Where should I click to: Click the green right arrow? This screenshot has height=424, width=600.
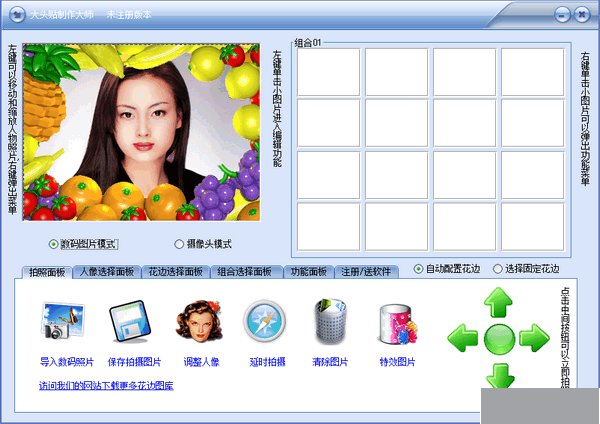pyautogui.click(x=534, y=338)
